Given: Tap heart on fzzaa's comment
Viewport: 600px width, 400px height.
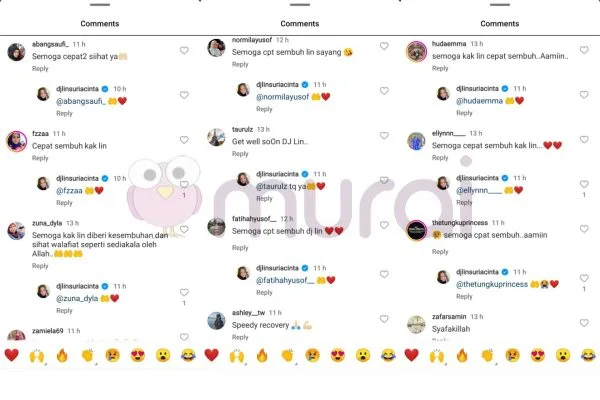Looking at the screenshot, I should pos(184,140).
